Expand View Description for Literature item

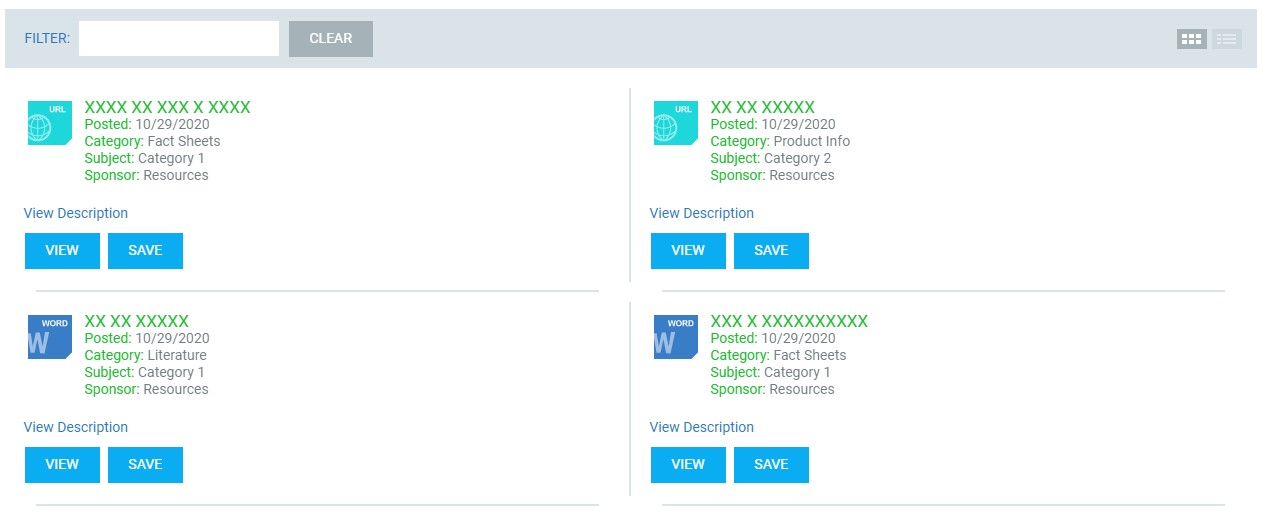[76, 427]
